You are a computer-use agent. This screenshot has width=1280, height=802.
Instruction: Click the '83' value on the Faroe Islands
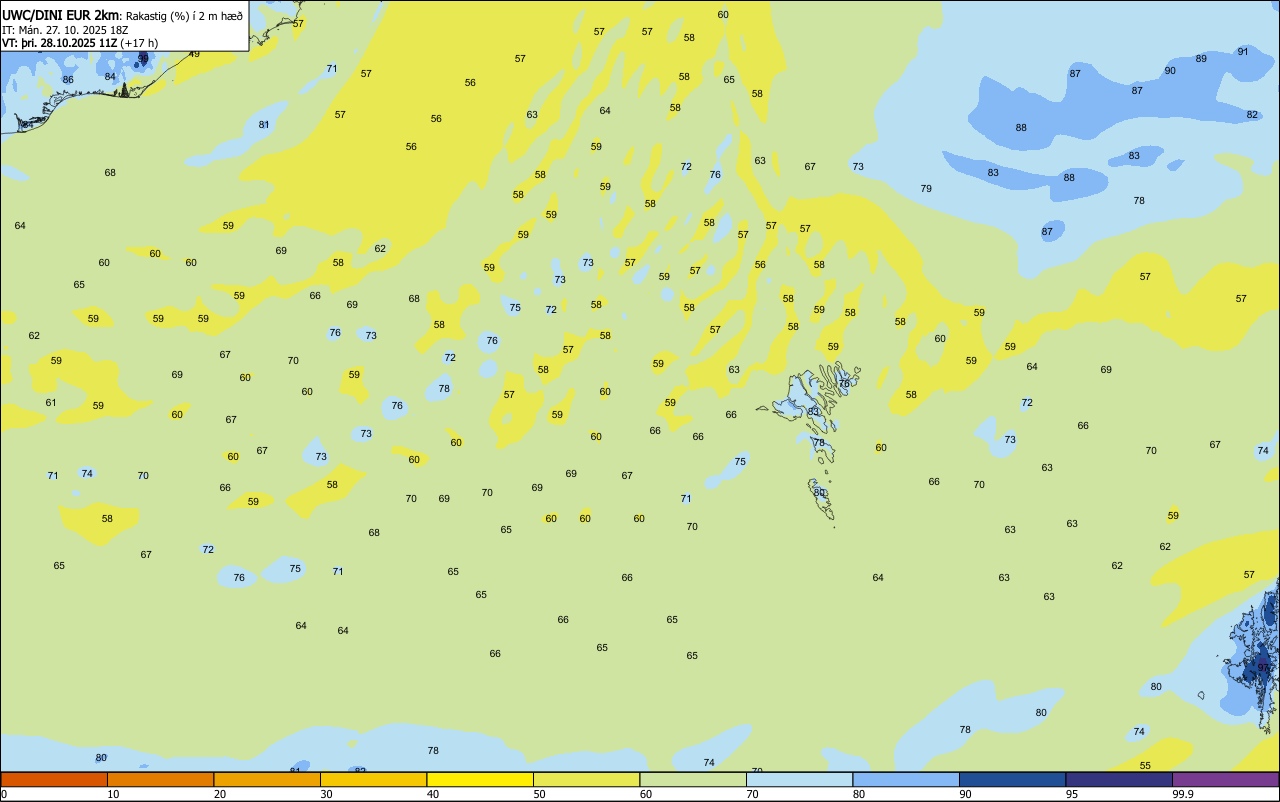tap(813, 411)
